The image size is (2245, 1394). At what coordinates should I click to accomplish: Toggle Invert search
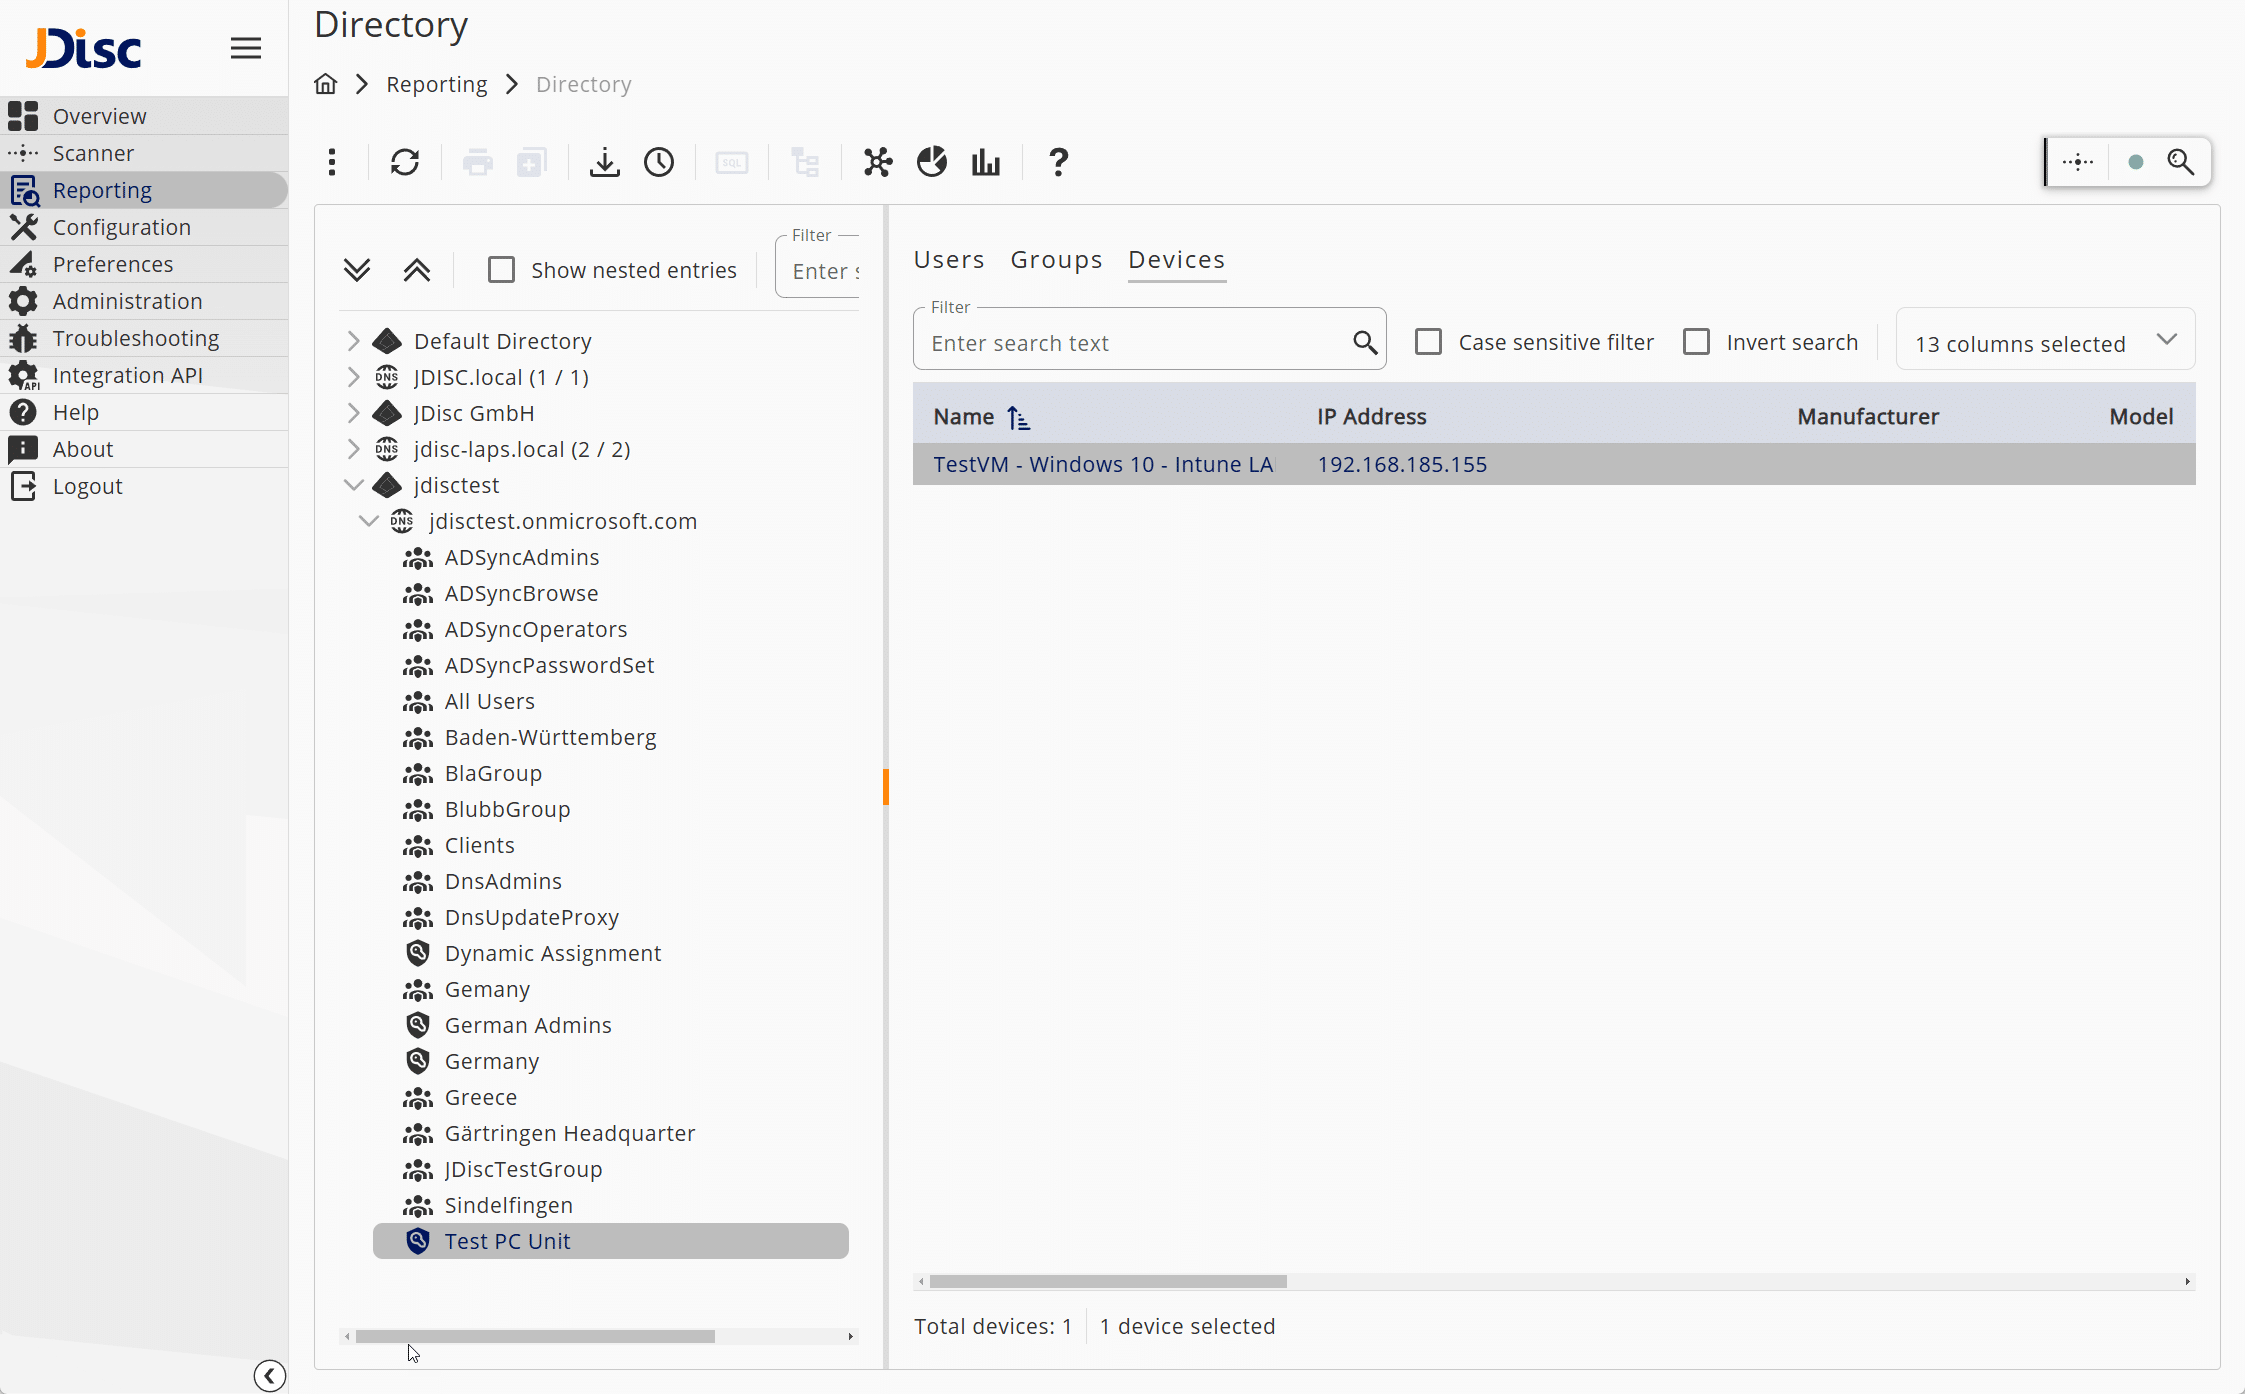[x=1697, y=341]
